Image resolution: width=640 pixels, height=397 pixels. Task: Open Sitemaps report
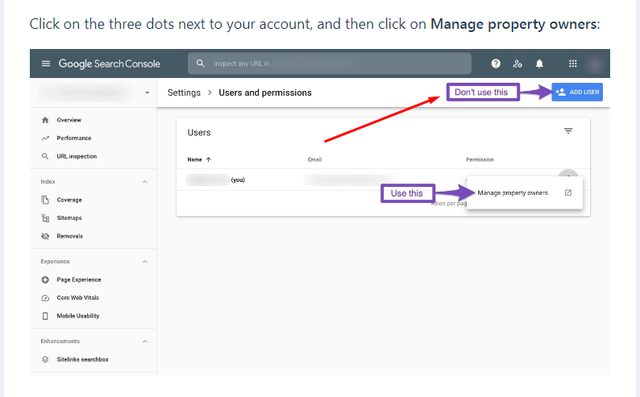(69, 218)
